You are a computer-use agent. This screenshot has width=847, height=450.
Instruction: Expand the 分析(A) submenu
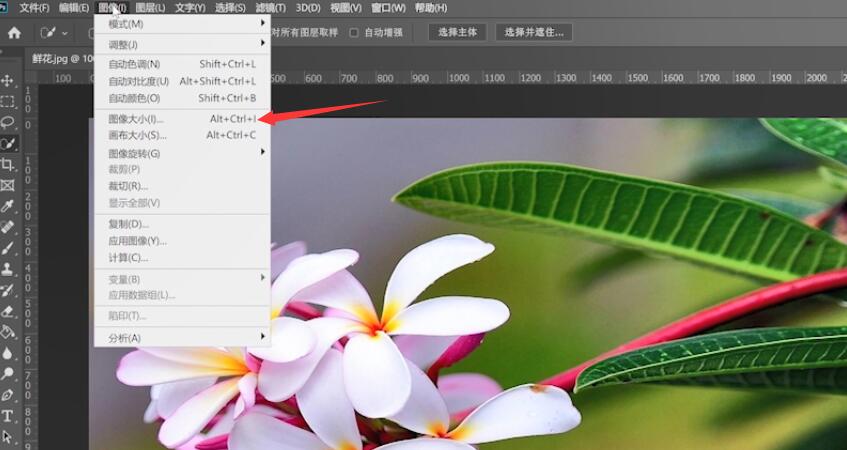point(183,338)
